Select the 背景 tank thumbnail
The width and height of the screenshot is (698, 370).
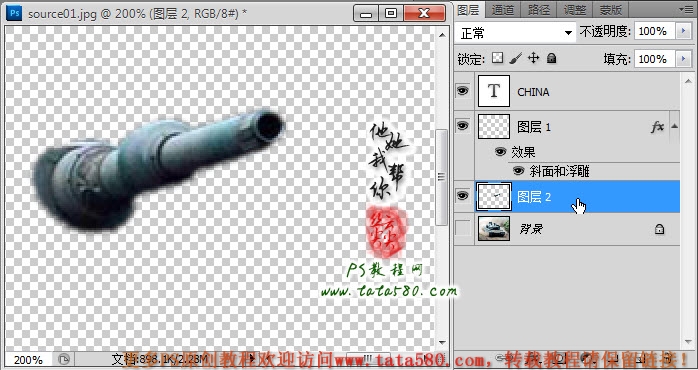494,228
